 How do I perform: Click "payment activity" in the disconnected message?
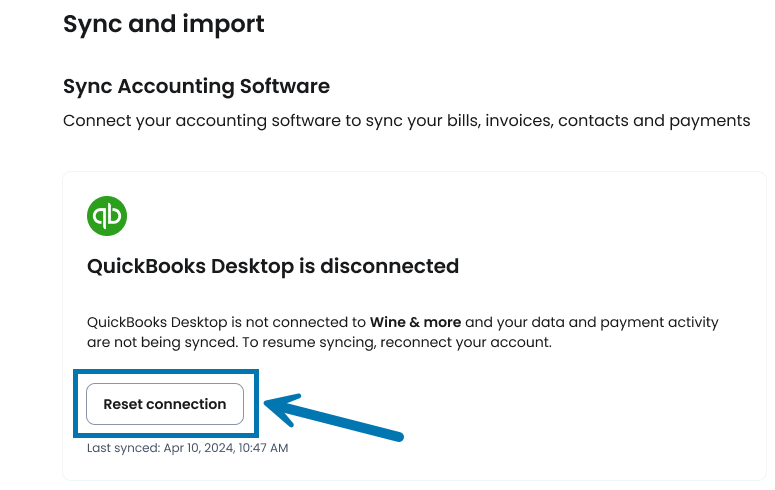click(x=658, y=323)
